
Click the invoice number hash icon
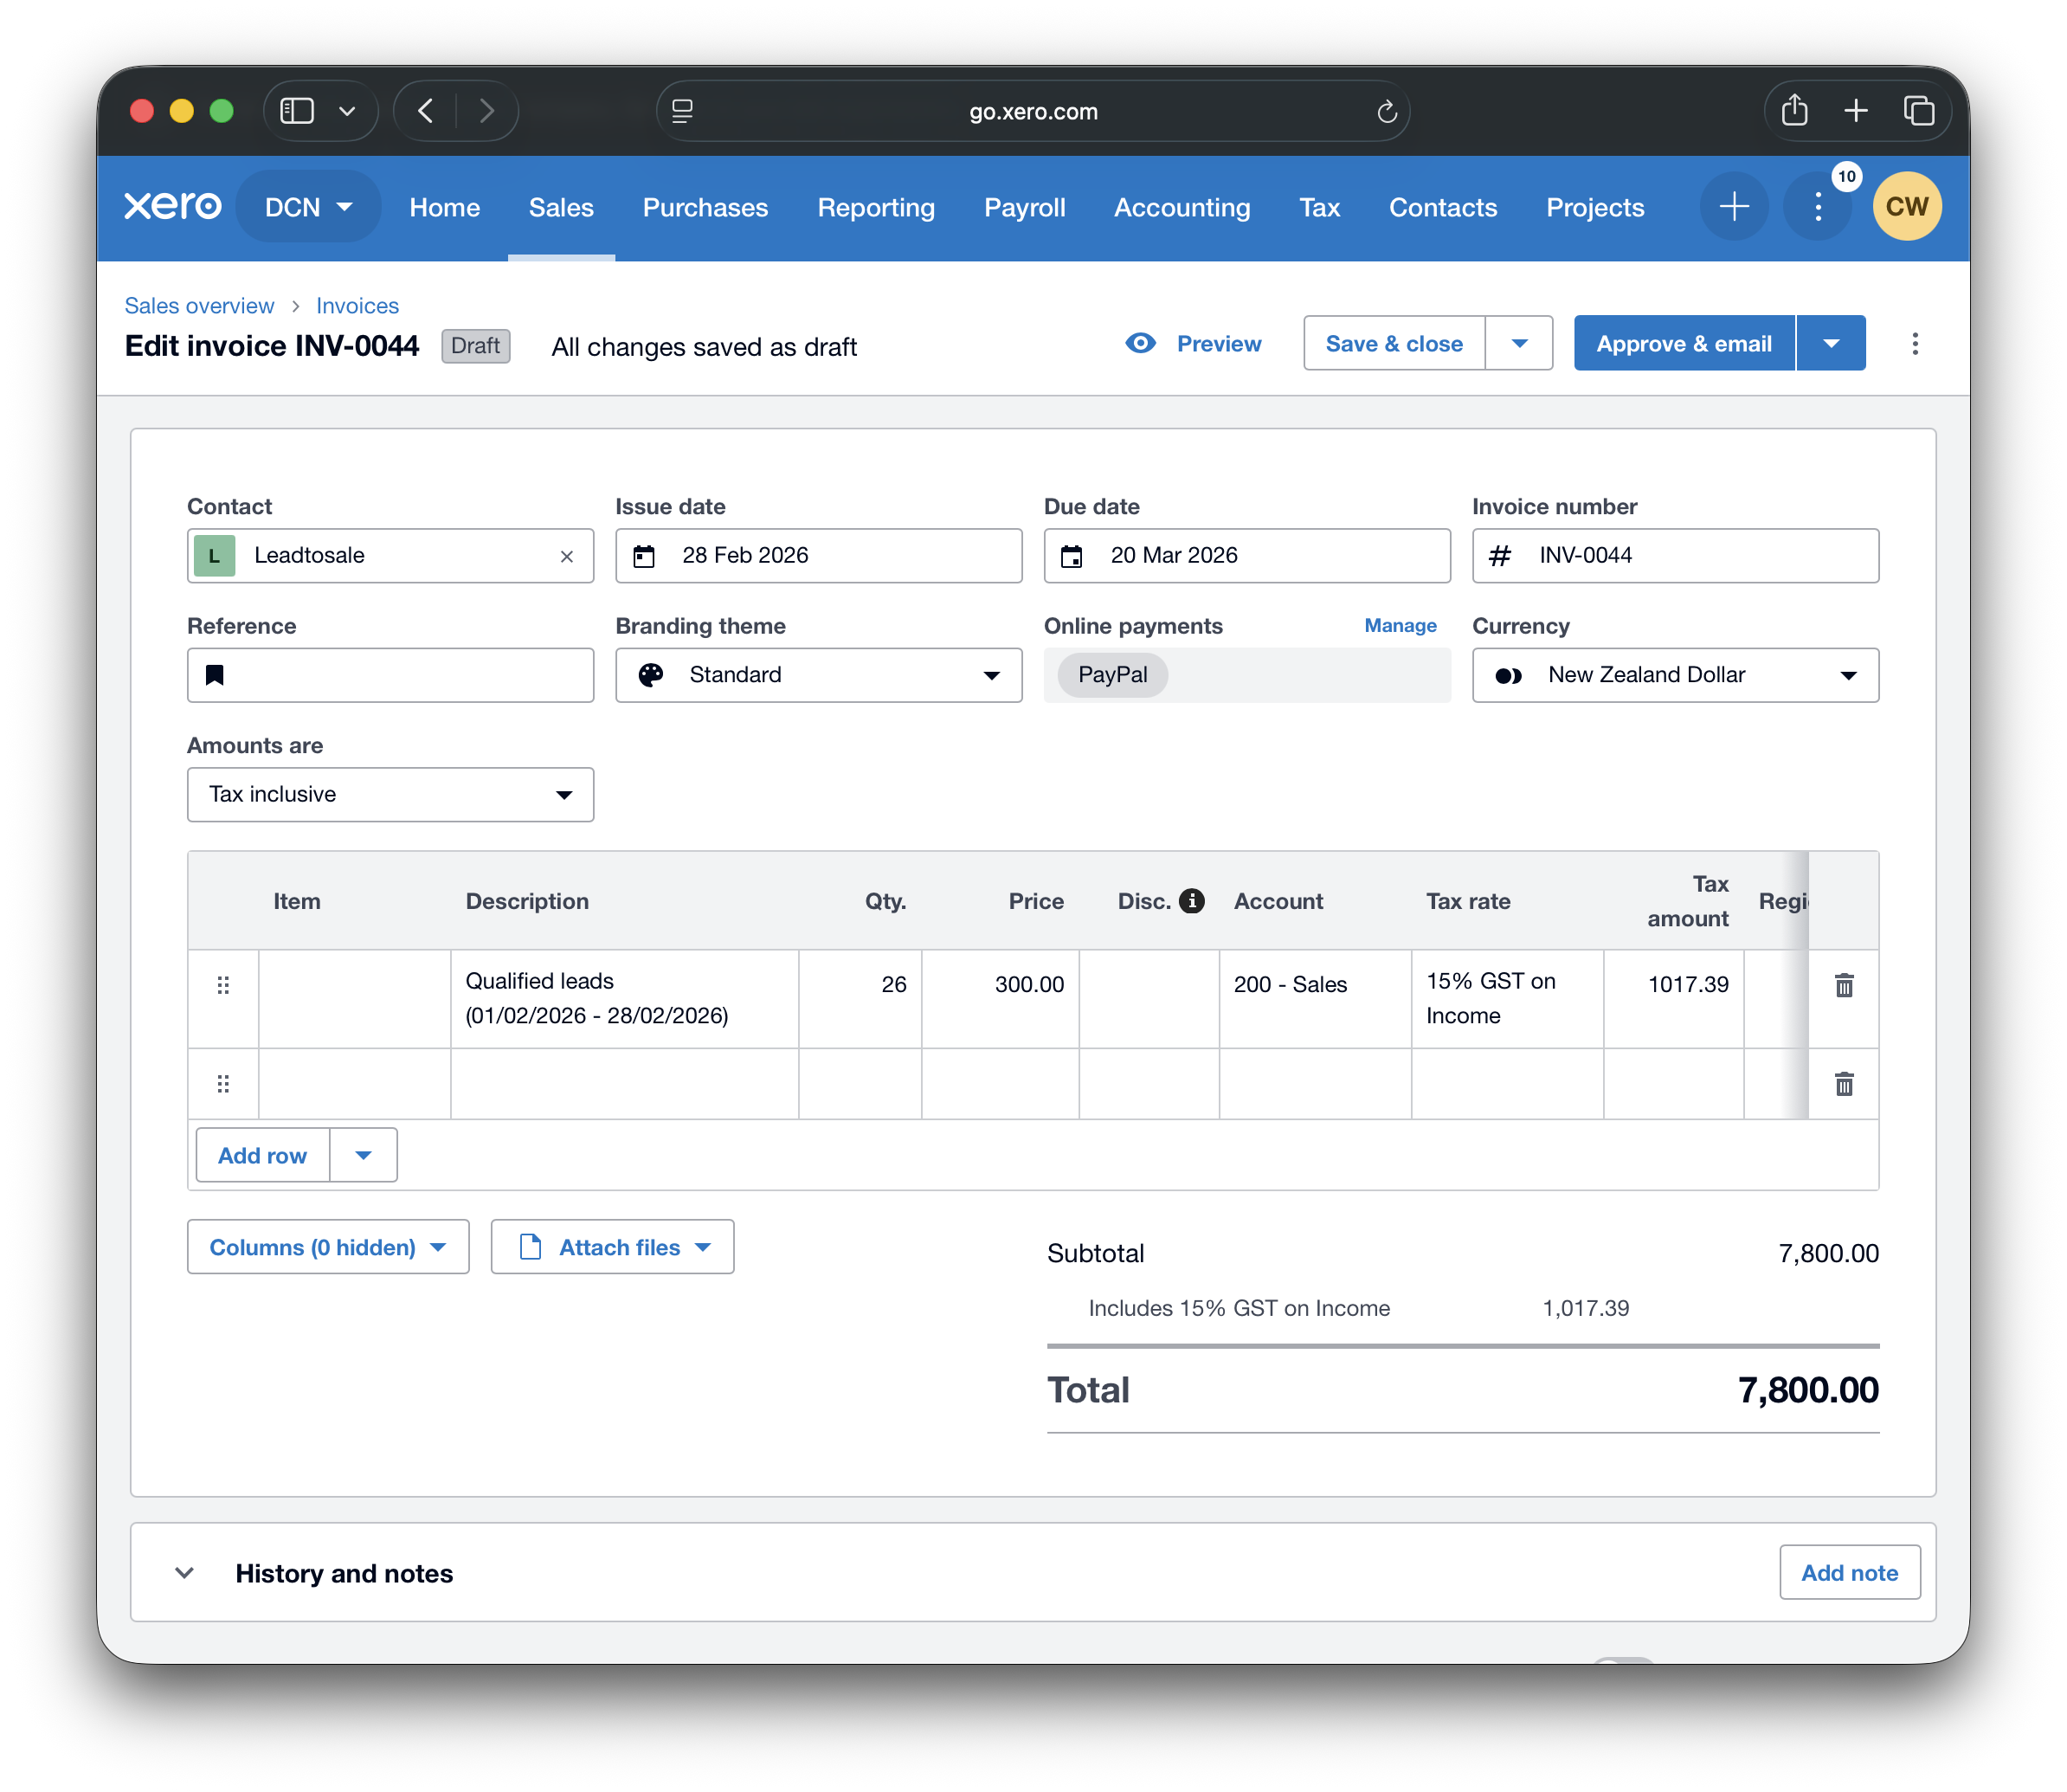click(x=1501, y=556)
